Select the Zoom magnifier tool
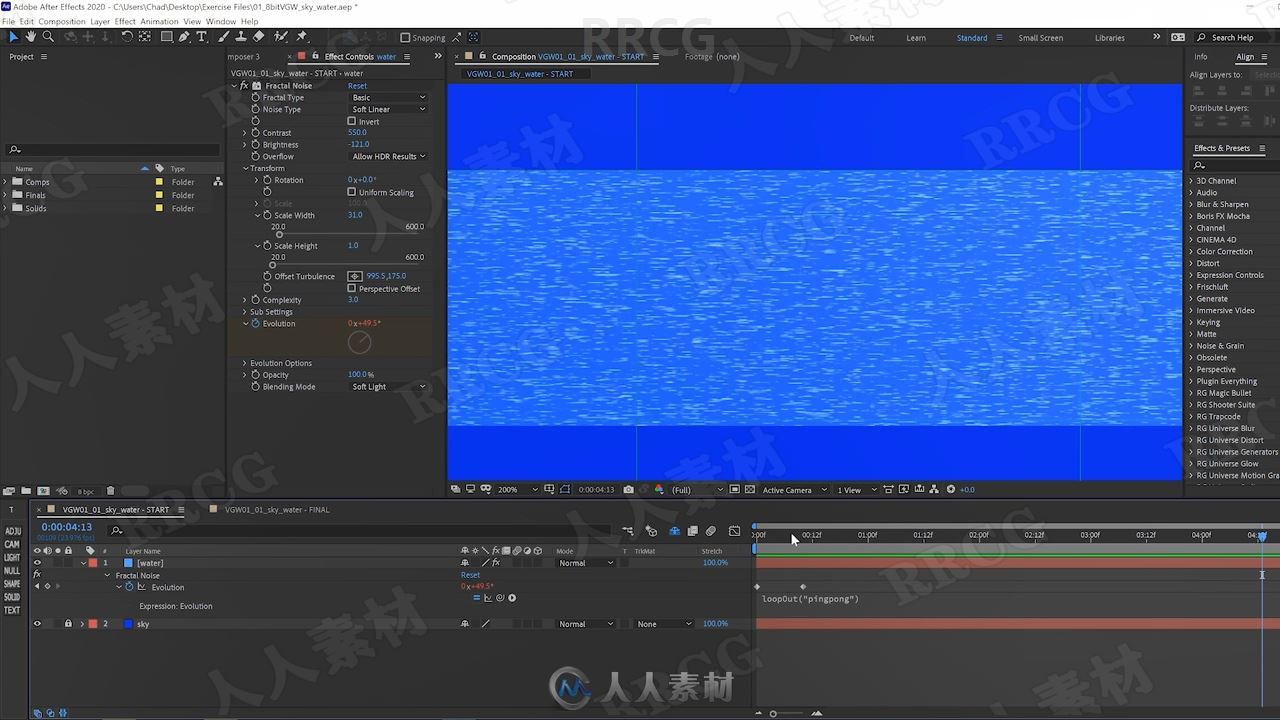Viewport: 1280px width, 720px height. pyautogui.click(x=49, y=37)
